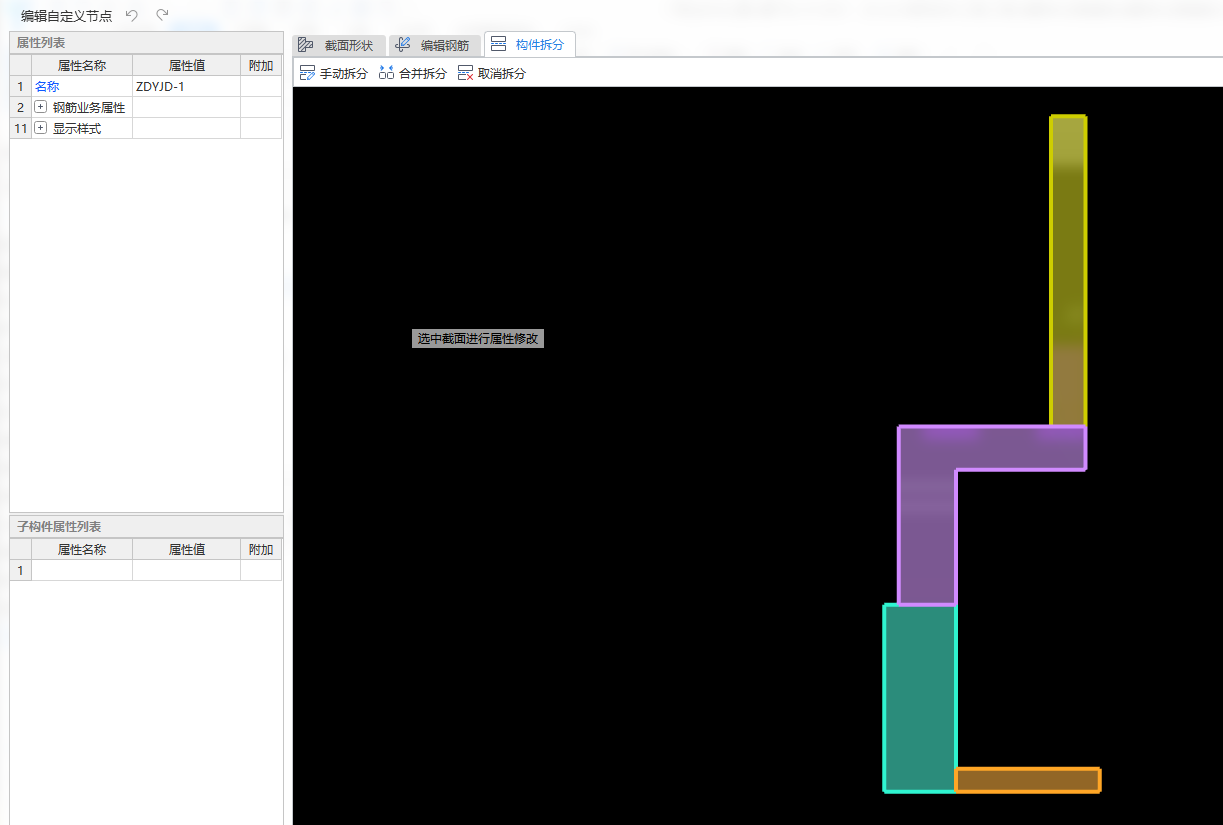Choose 合并拆分 merge split
The width and height of the screenshot is (1223, 825).
pyautogui.click(x=412, y=73)
